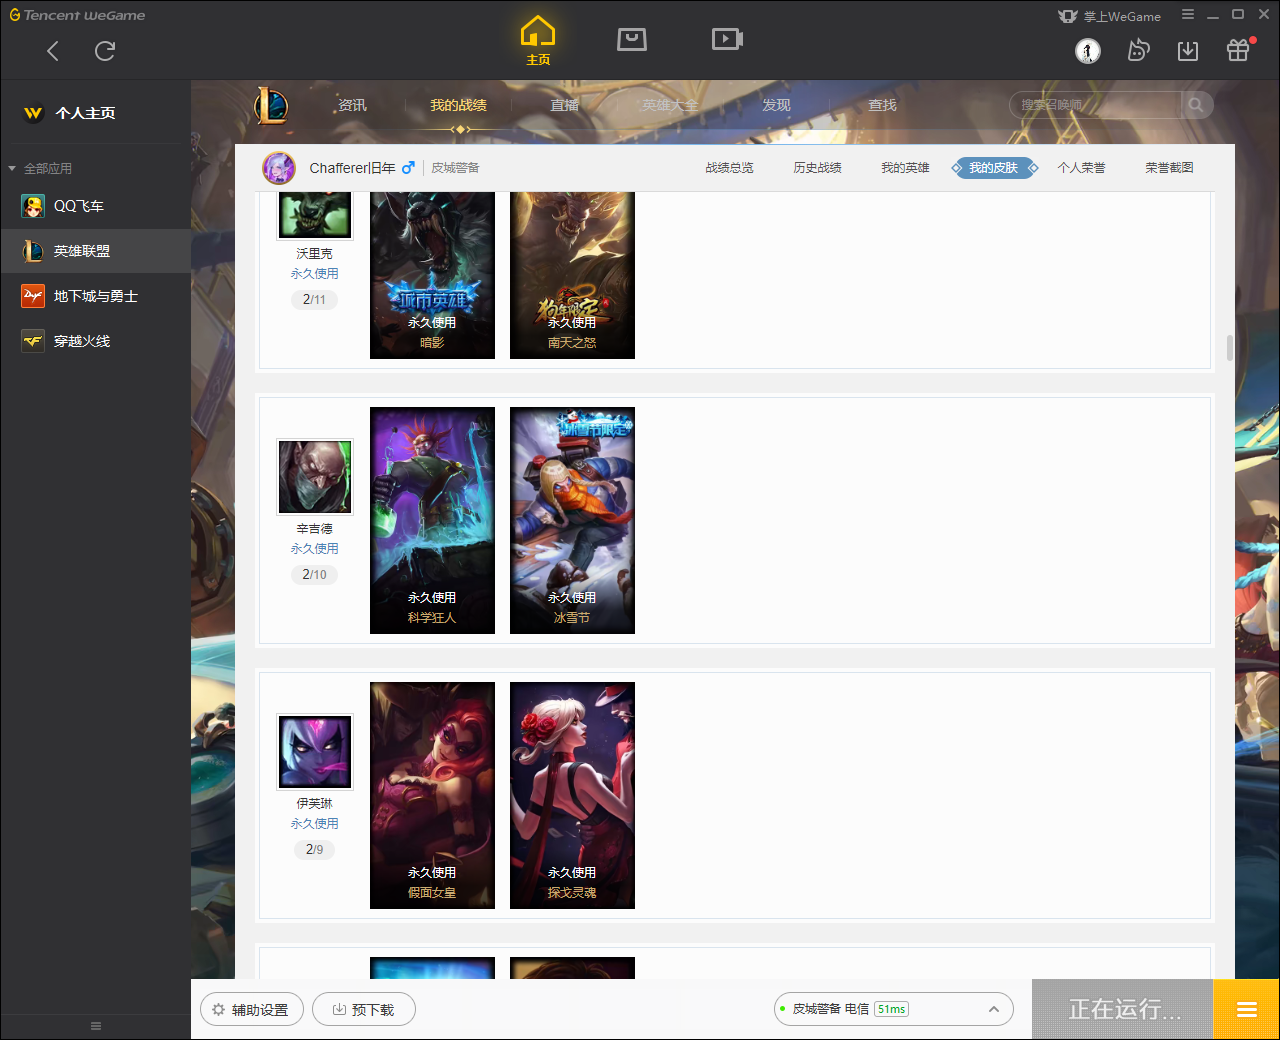Screen dimensions: 1280x1040
Task: Open the download manager icon
Action: [x=1188, y=50]
